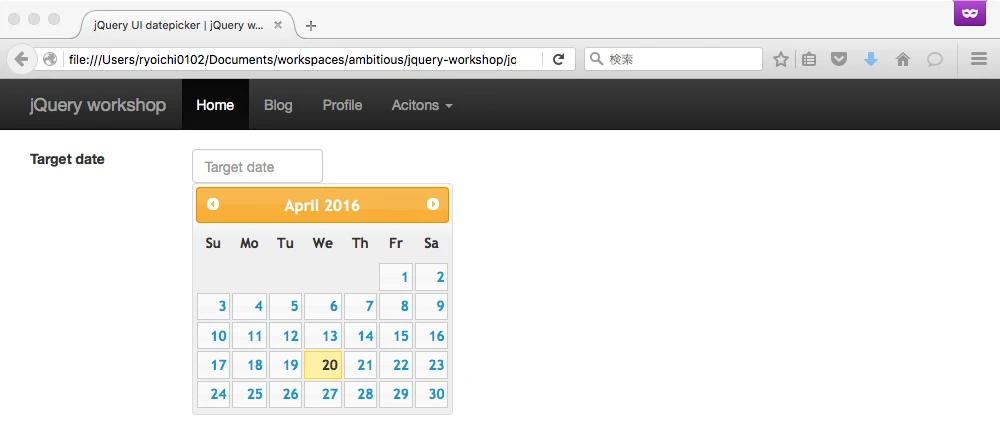Open a new browser tab
Viewport: 1000px width, 438px height.
[311, 25]
